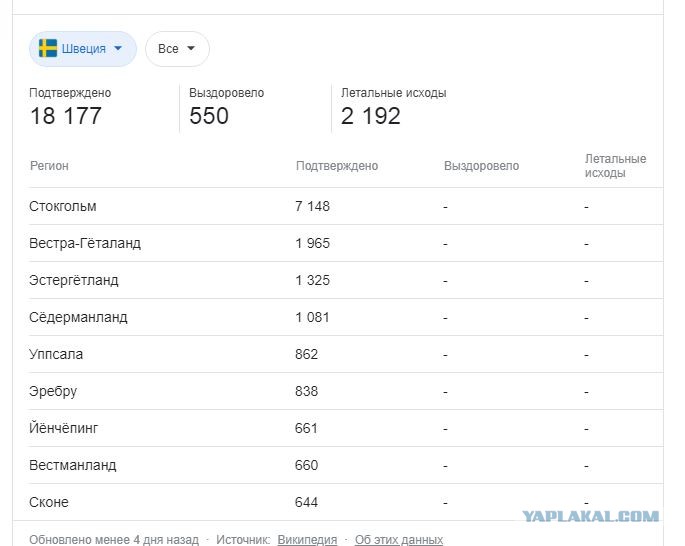
Task: Click the Sweden flag icon
Action: (48, 48)
